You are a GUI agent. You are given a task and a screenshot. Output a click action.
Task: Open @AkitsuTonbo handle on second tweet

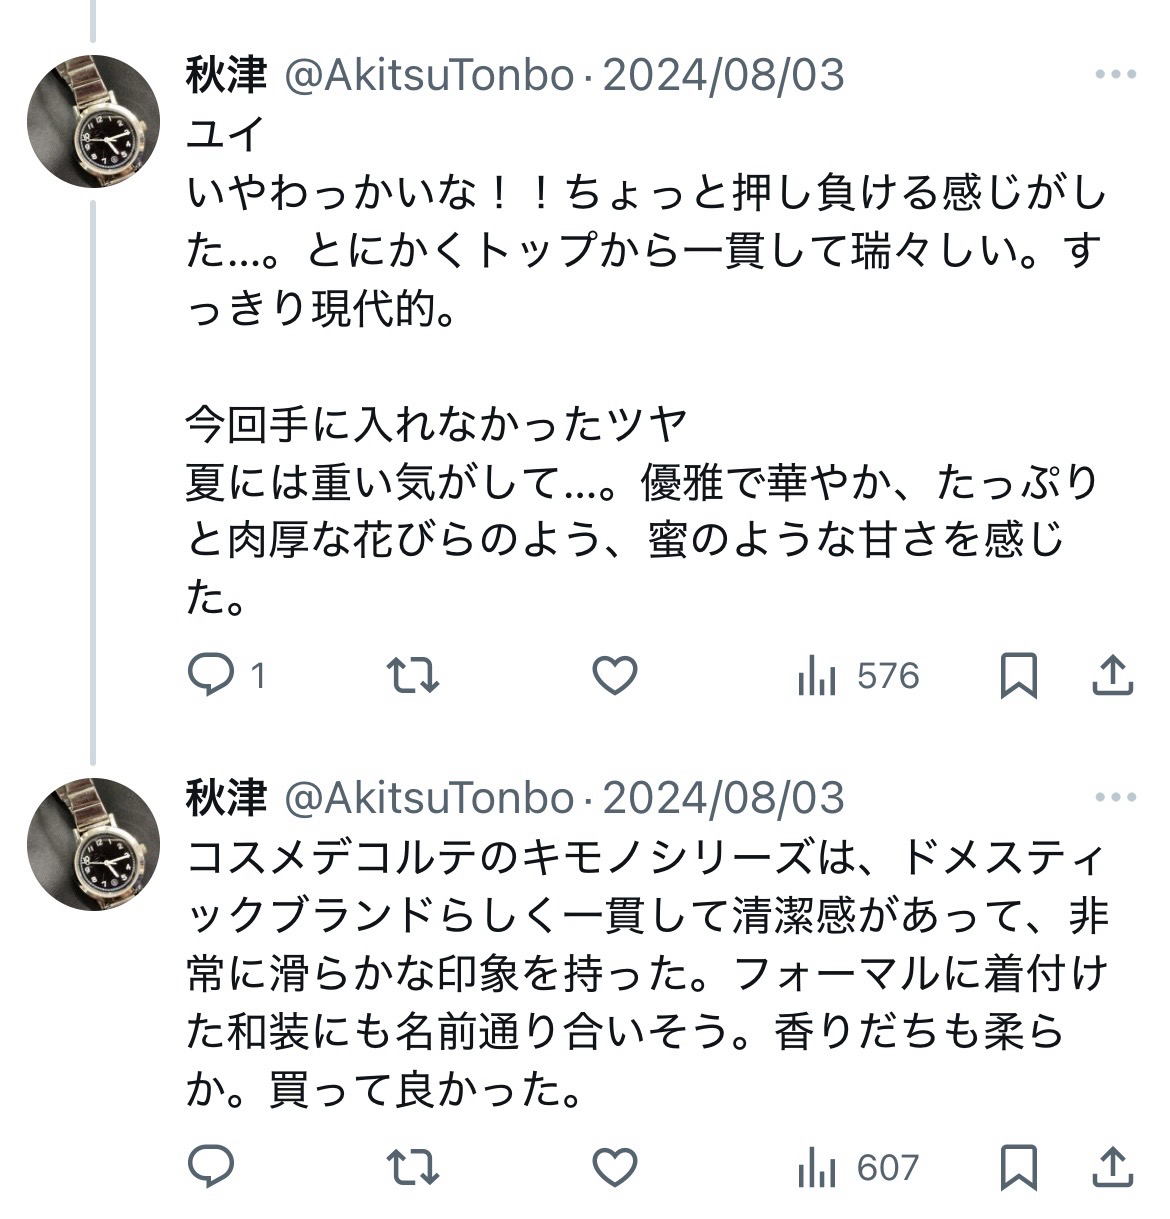[x=430, y=798]
